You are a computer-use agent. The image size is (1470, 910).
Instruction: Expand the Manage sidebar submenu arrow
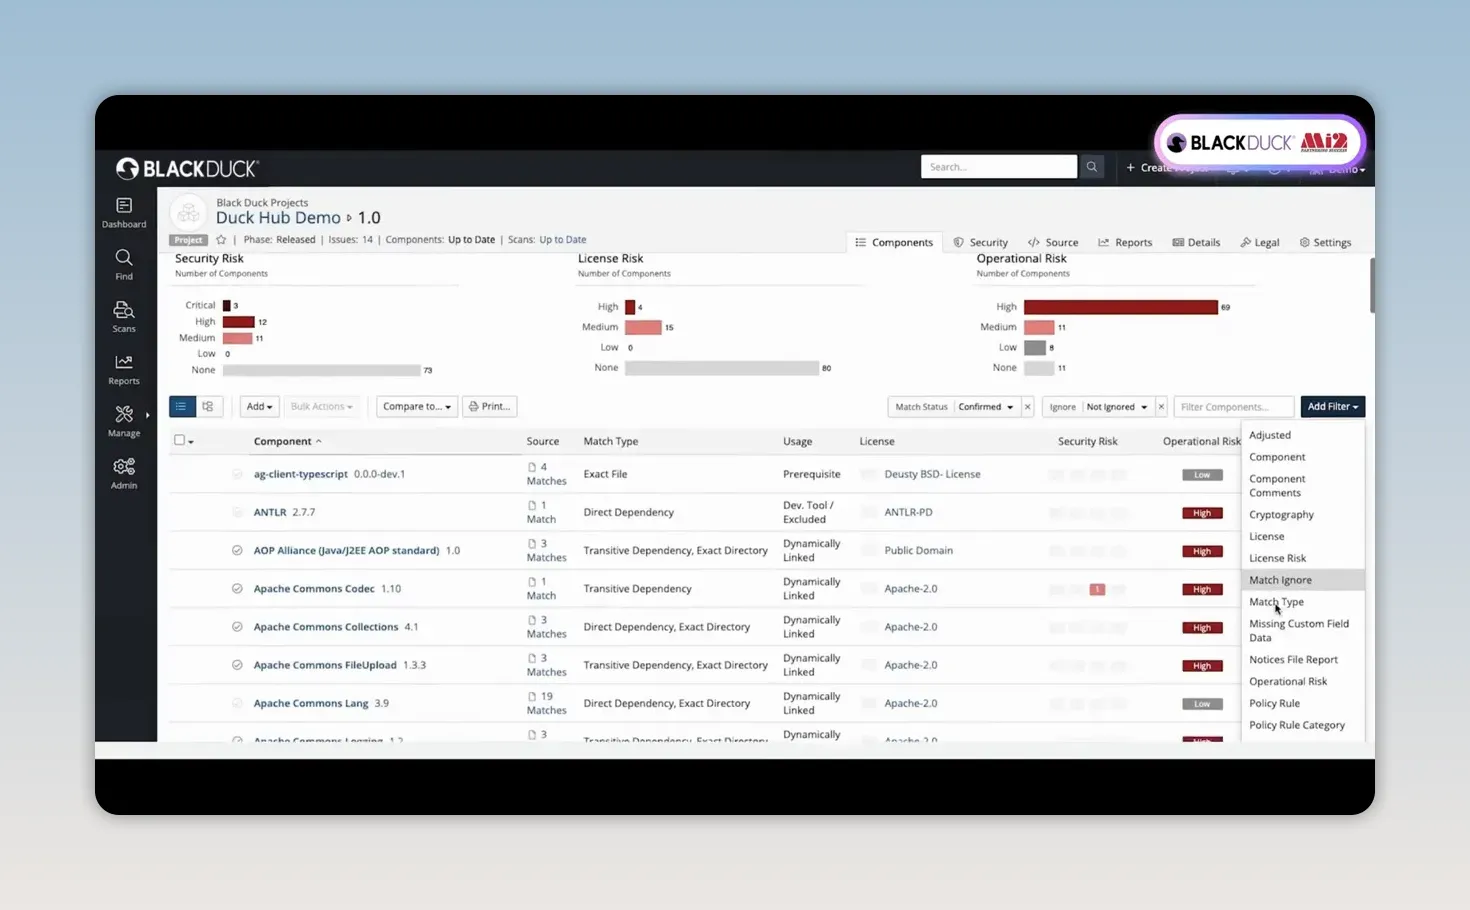[x=148, y=415]
